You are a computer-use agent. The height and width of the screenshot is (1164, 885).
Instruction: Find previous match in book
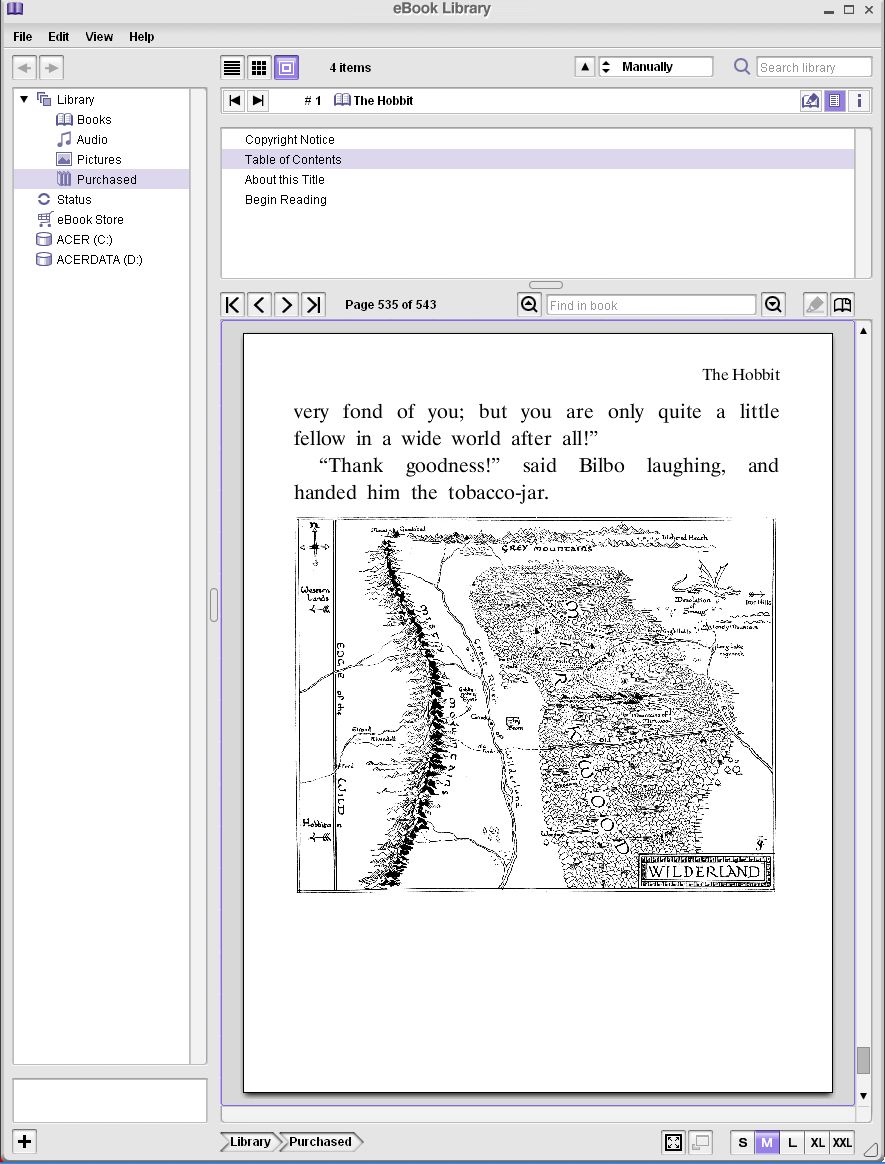pyautogui.click(x=529, y=304)
